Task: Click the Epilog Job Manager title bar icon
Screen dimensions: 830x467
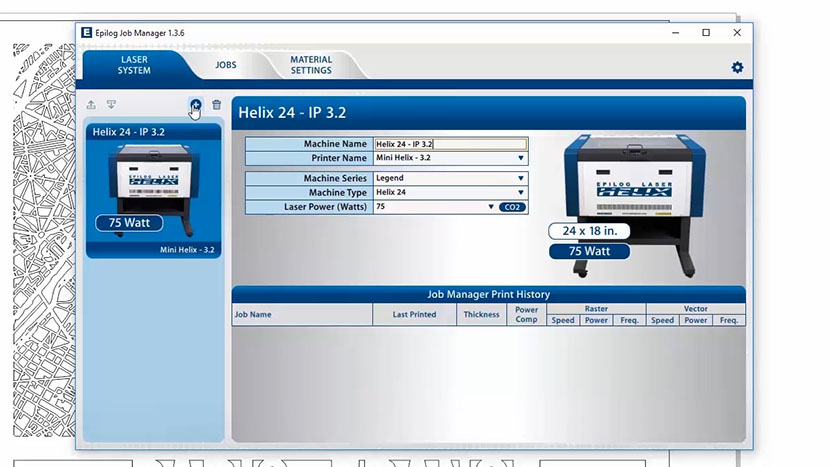Action: click(x=87, y=33)
